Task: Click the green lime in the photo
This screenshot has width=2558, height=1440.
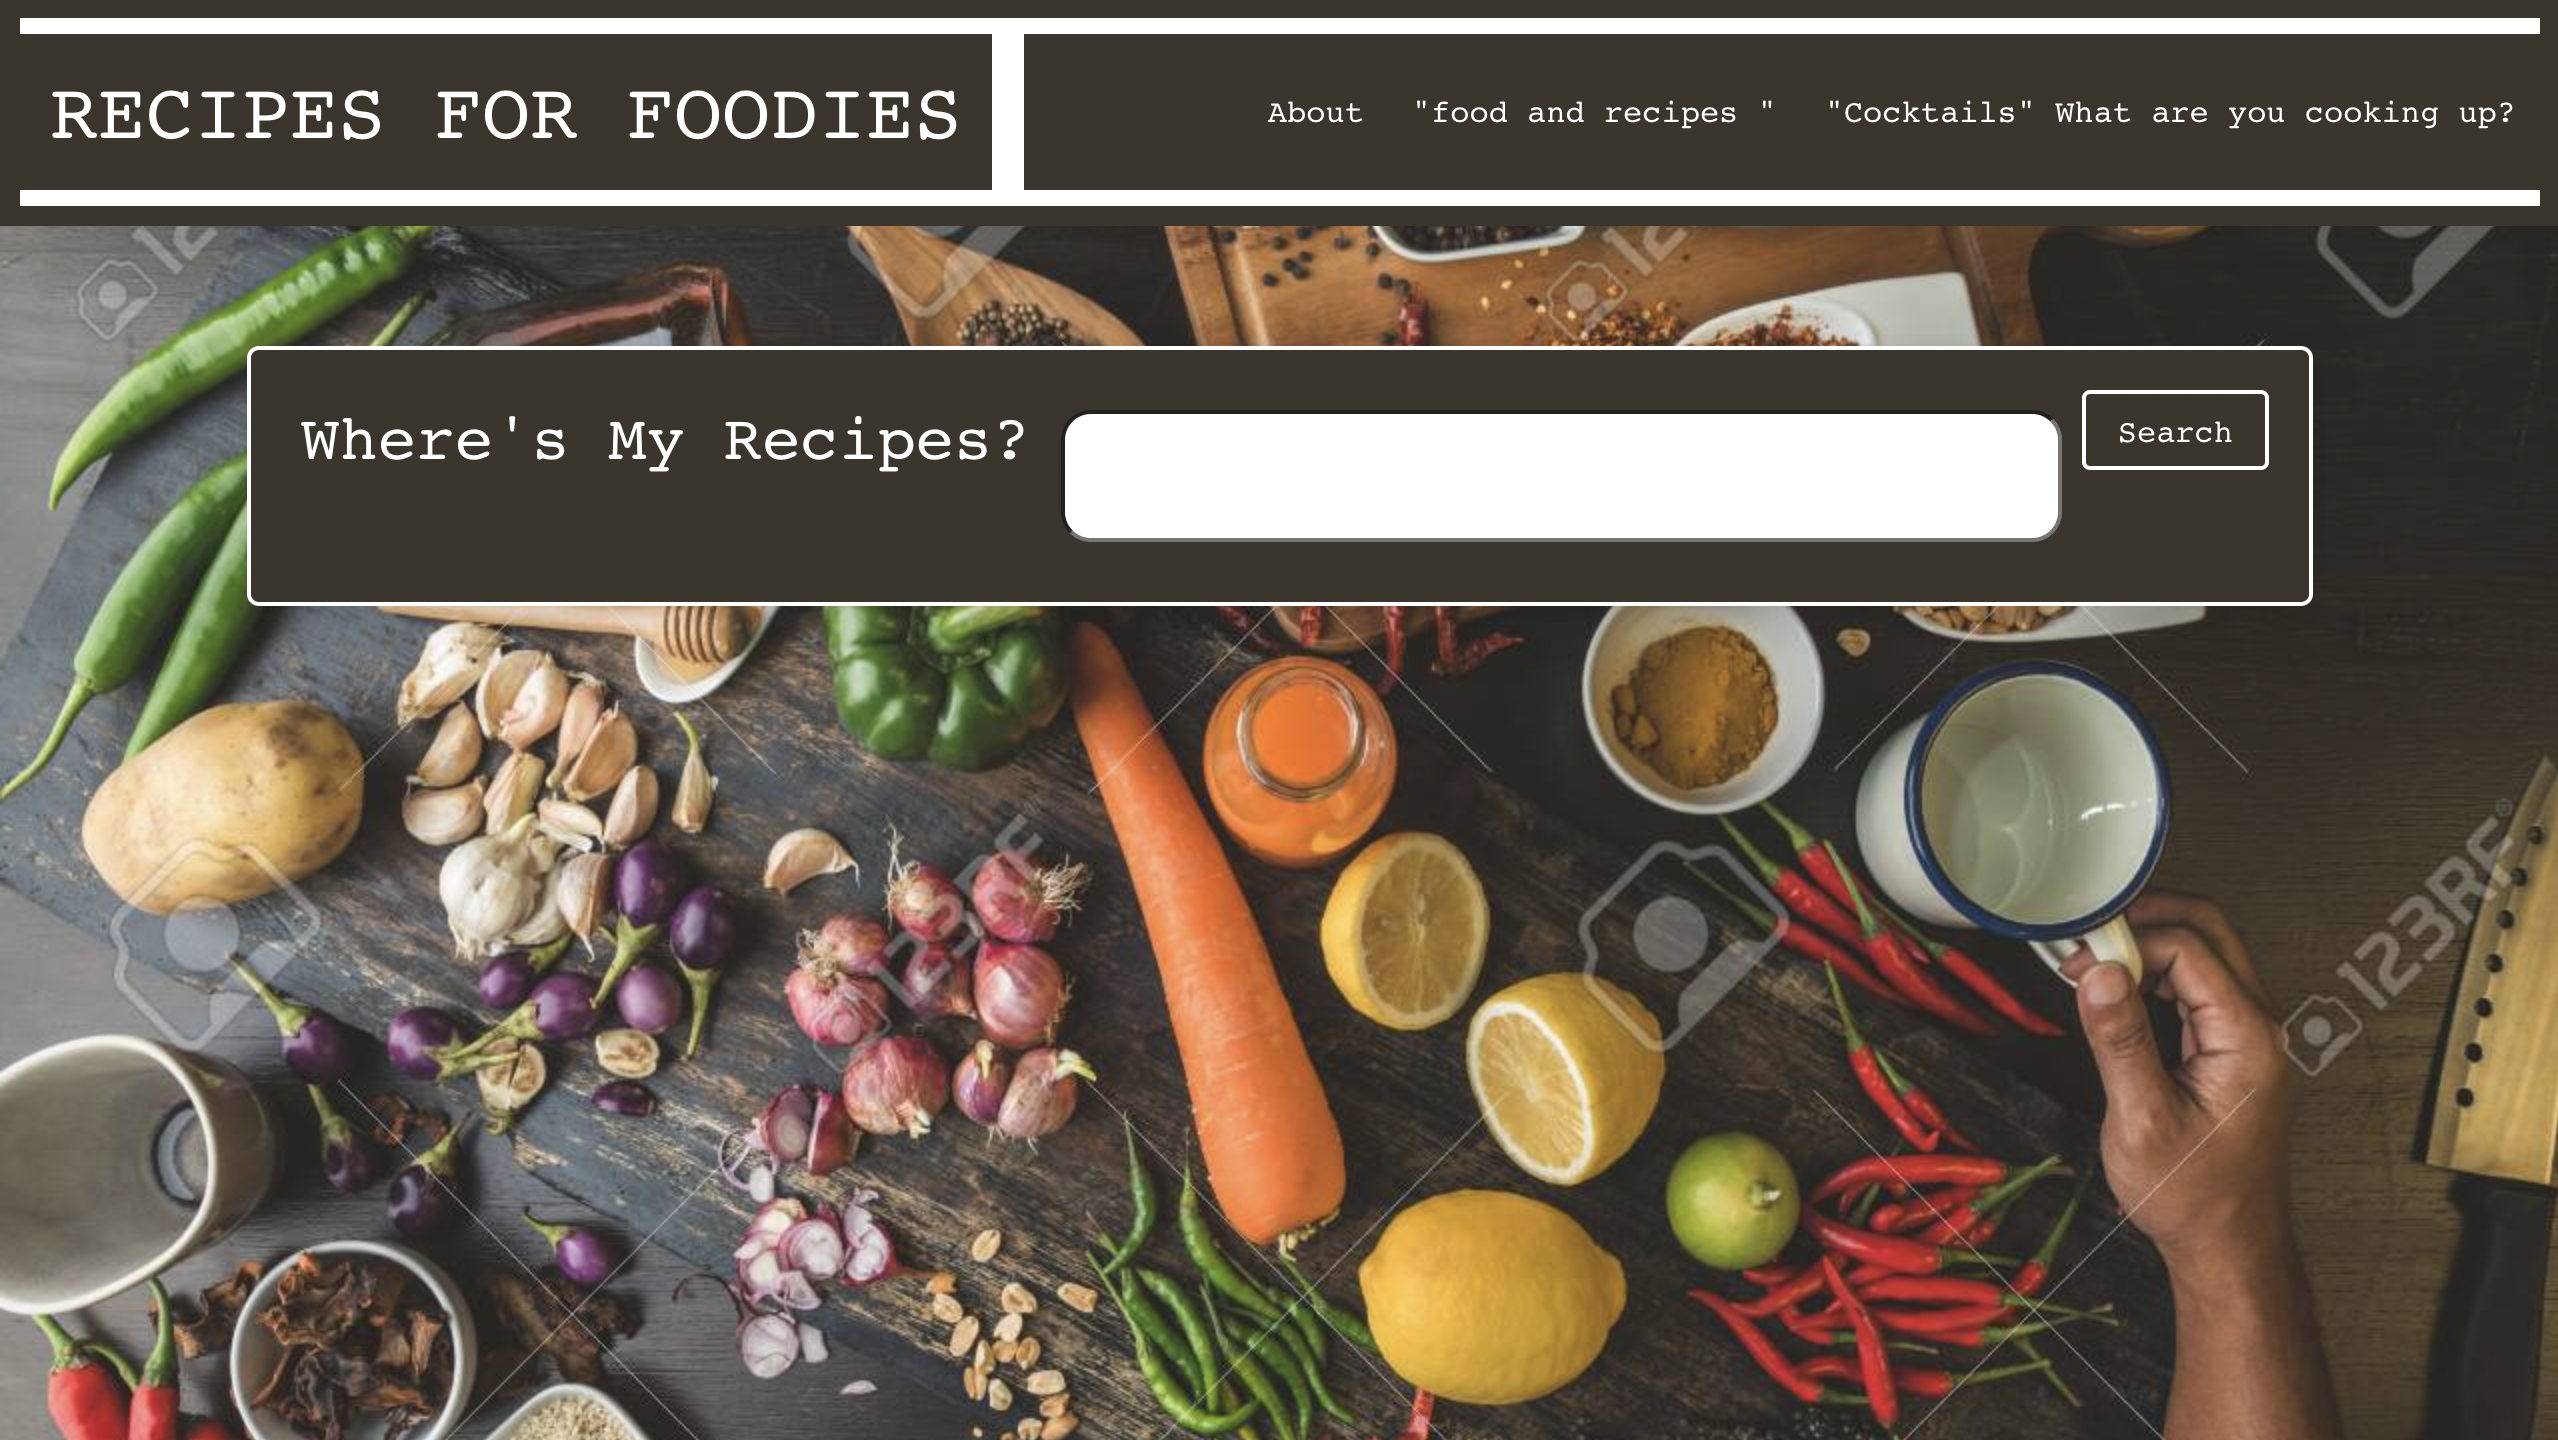Action: (1732, 1200)
